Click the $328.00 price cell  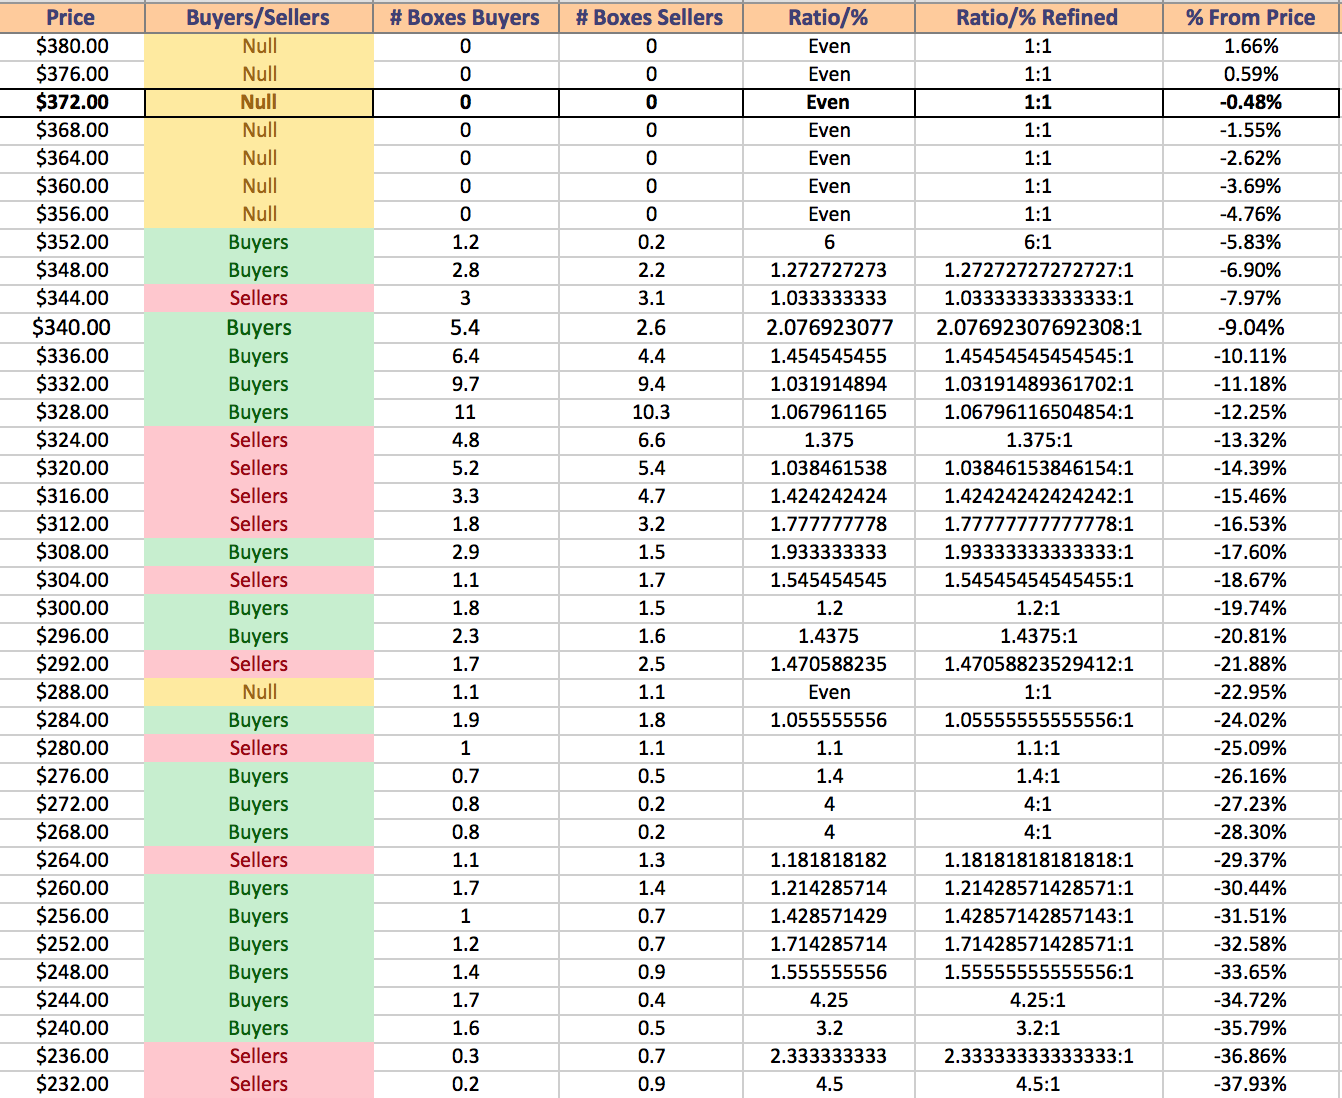tap(72, 412)
